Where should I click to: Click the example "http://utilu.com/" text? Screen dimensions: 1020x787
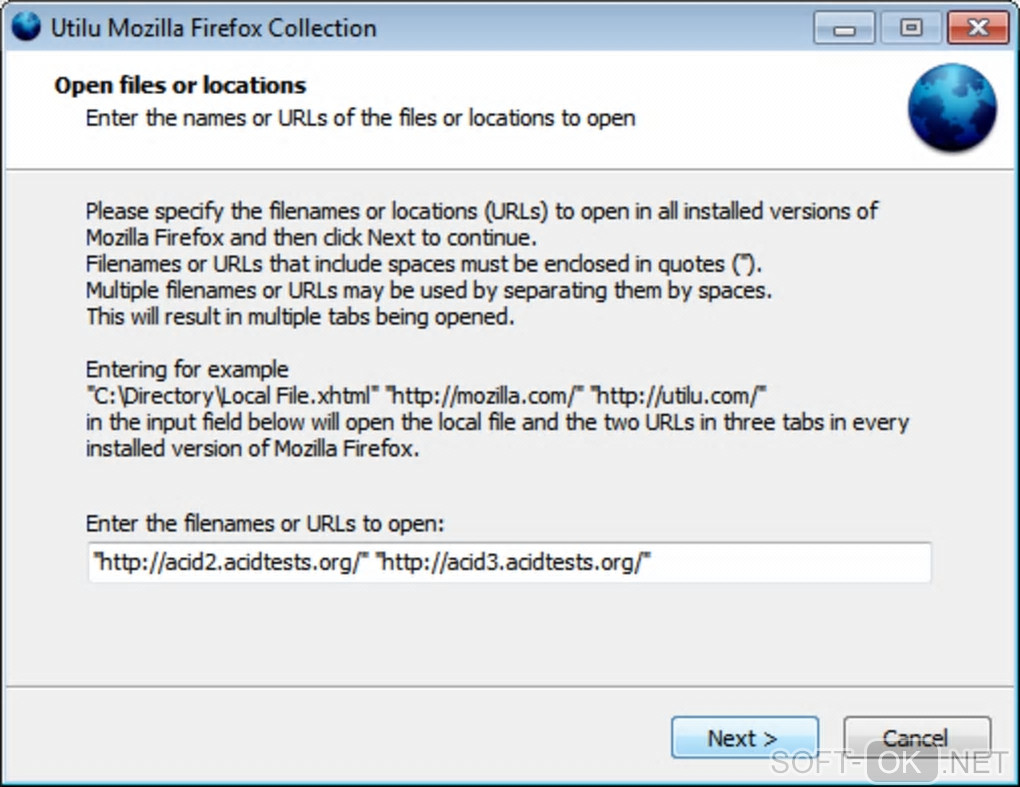[x=682, y=394]
